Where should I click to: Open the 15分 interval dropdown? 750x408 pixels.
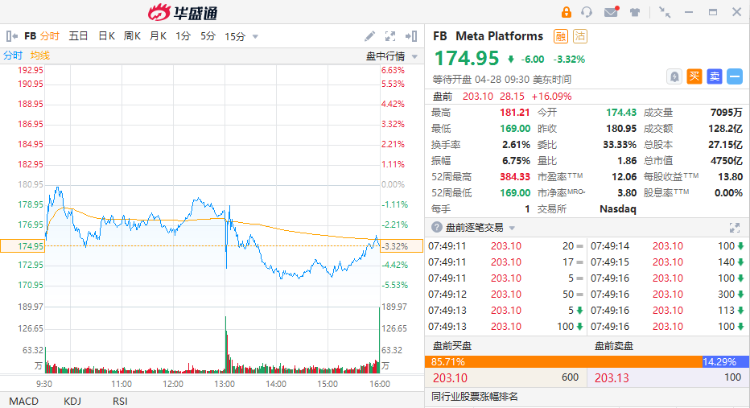[x=240, y=36]
